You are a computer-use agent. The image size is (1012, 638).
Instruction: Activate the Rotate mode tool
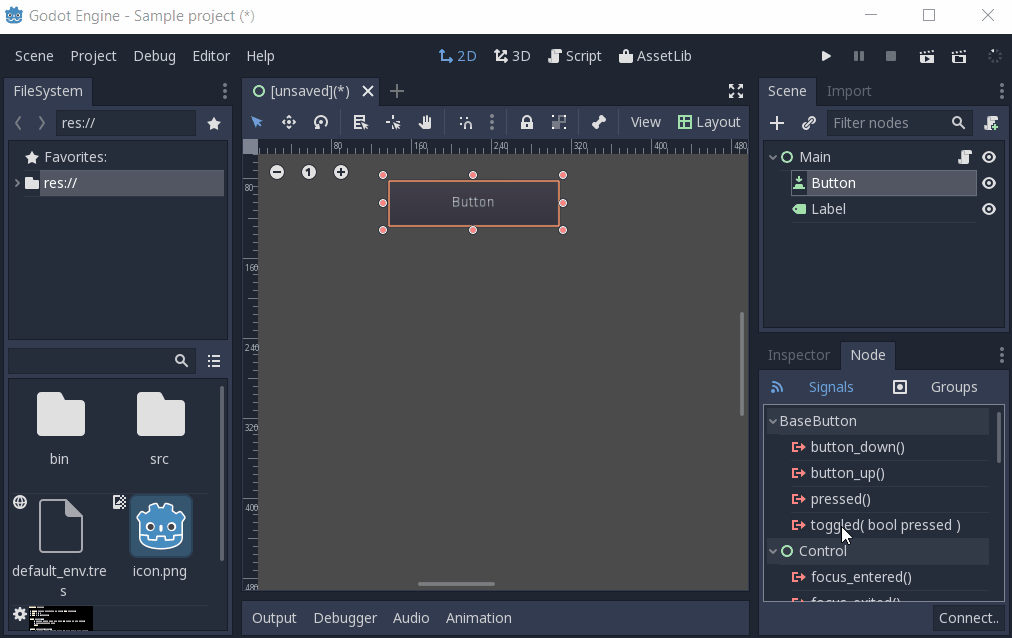321,122
